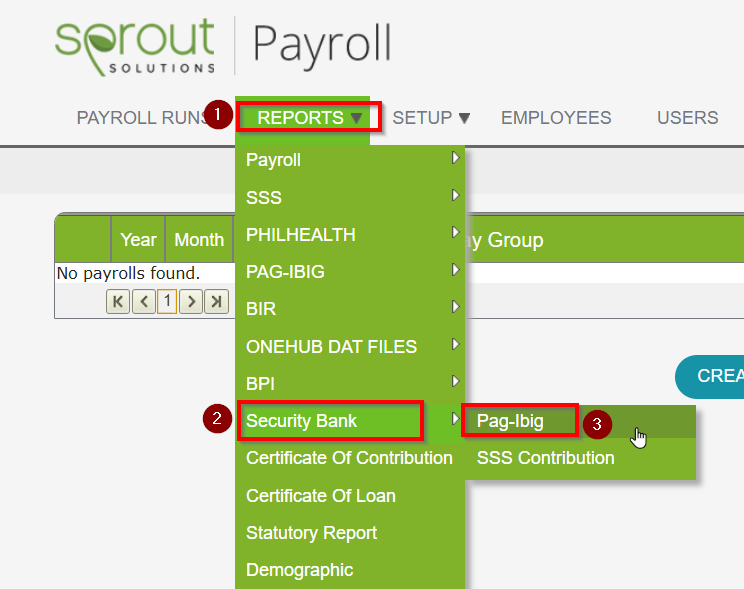The height and width of the screenshot is (589, 744).
Task: Go to first page of payroll list
Action: [x=118, y=301]
